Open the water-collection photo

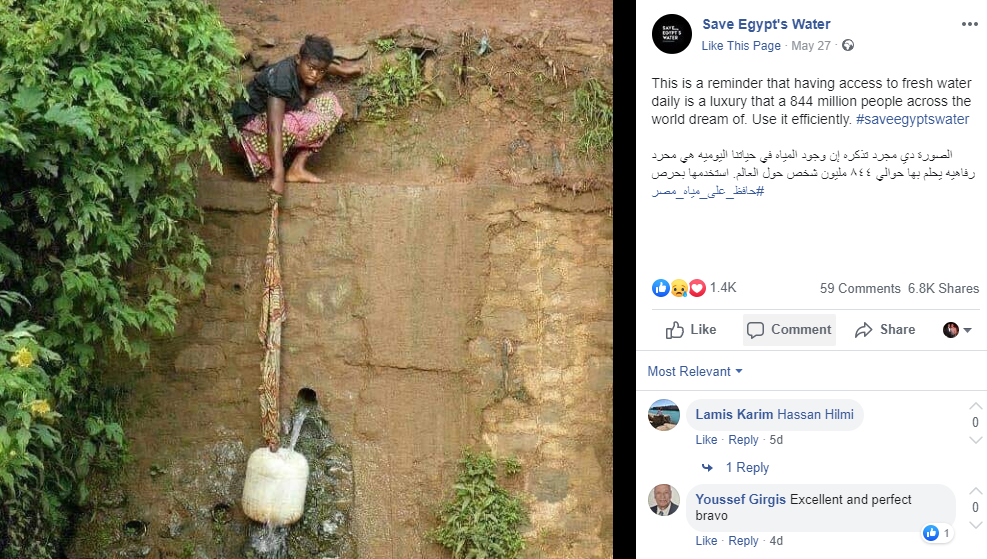pyautogui.click(x=306, y=279)
